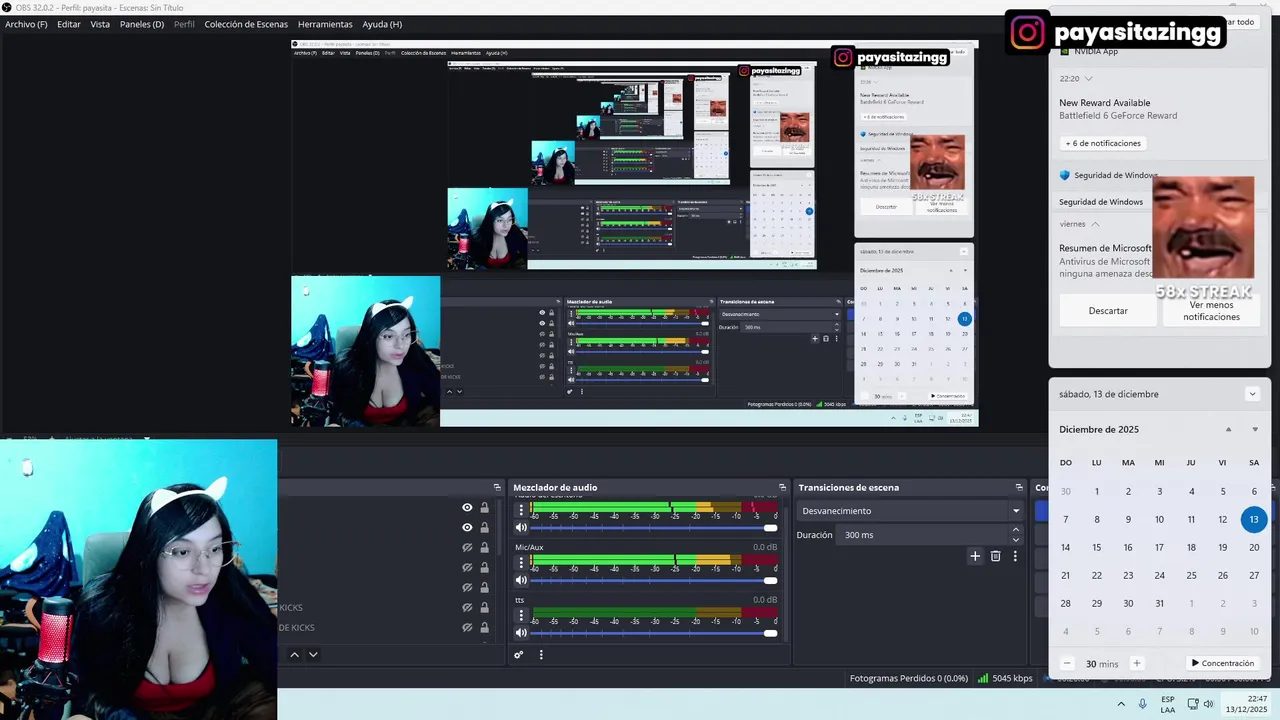This screenshot has width=1280, height=720.
Task: Start a Concentración focus session
Action: coord(1222,663)
